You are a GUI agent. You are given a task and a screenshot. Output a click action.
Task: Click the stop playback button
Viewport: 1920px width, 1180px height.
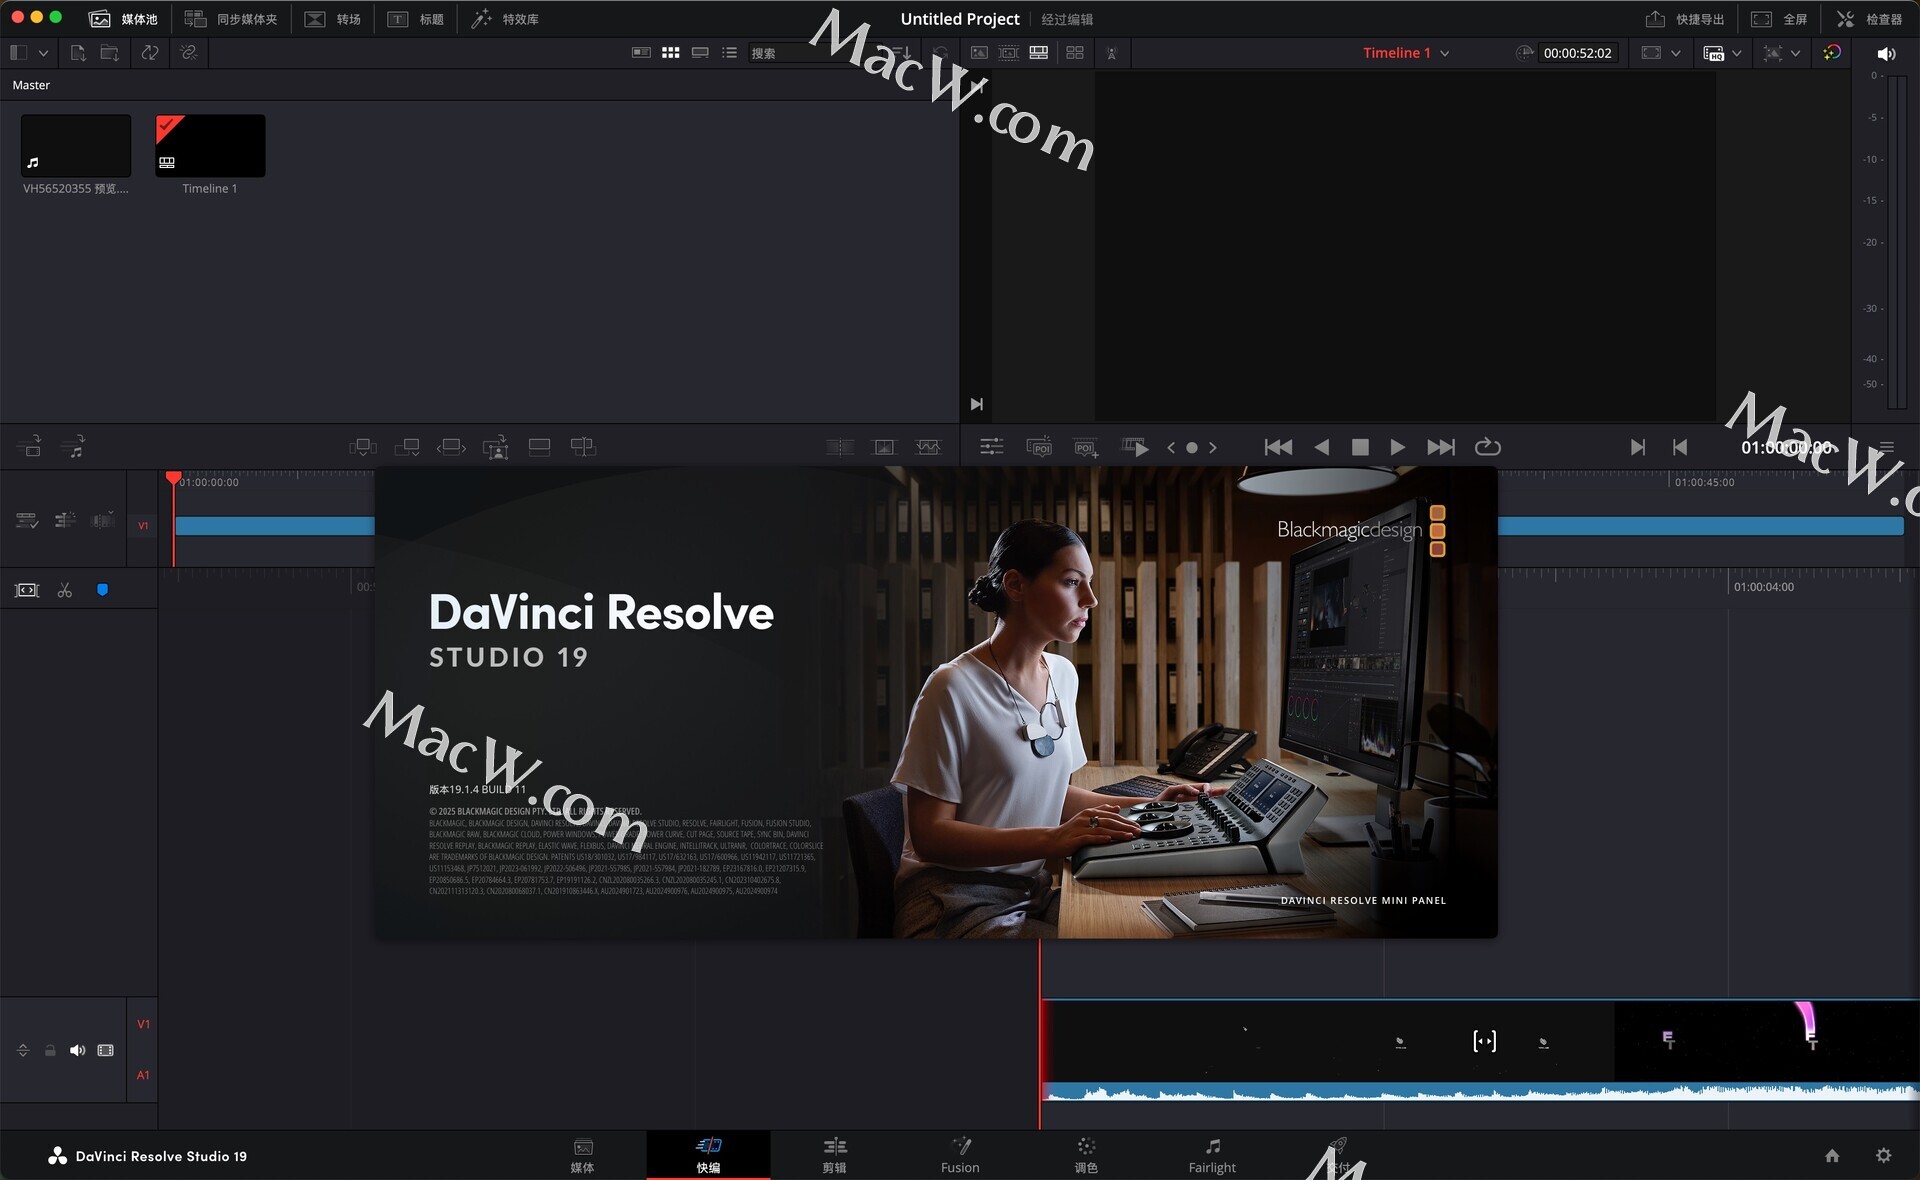(x=1360, y=447)
